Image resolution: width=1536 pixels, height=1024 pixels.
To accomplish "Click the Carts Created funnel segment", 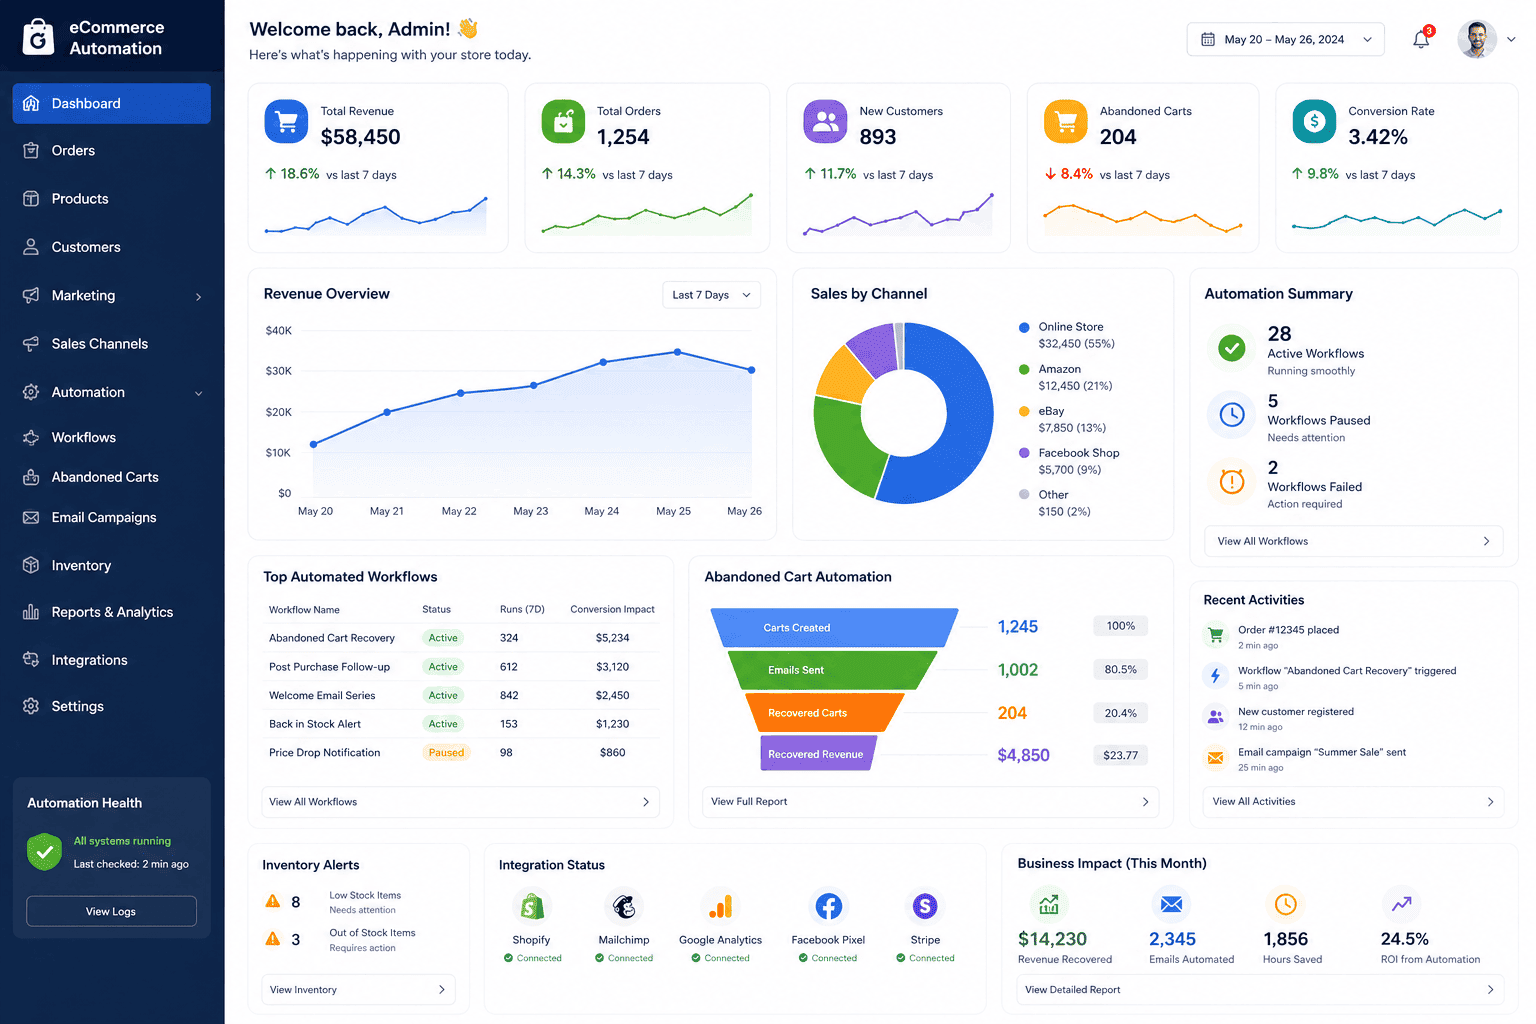I will pyautogui.click(x=835, y=628).
